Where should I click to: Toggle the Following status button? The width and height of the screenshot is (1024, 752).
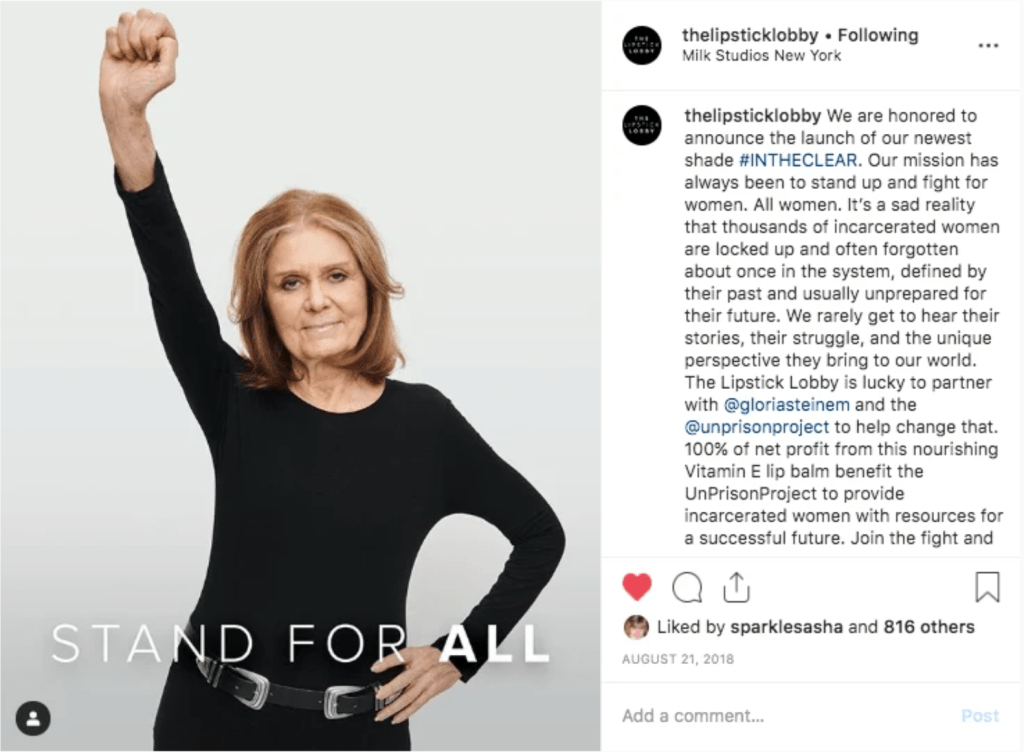[878, 35]
